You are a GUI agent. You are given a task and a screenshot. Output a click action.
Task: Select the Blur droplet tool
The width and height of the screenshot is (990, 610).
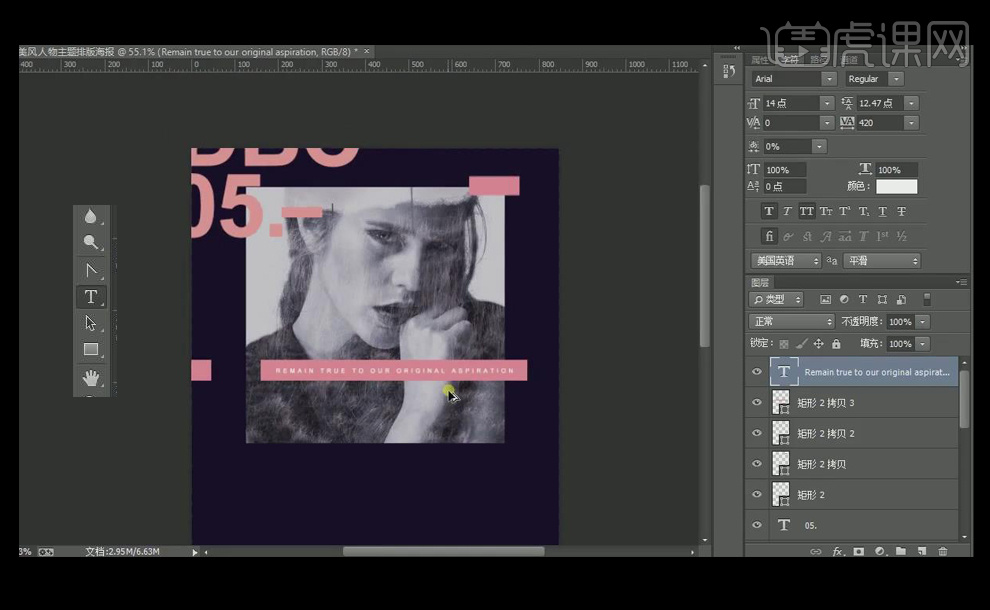pyautogui.click(x=91, y=216)
